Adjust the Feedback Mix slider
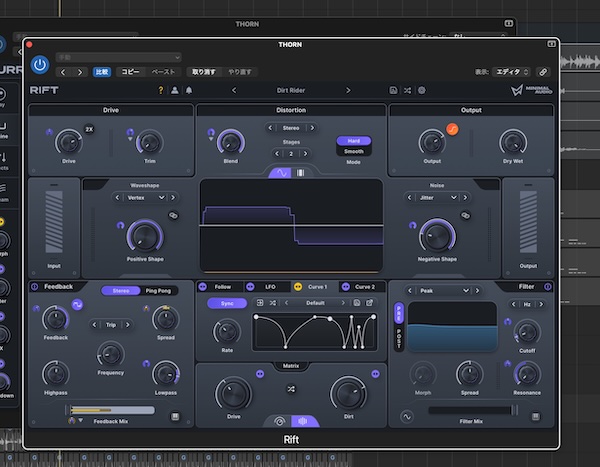600x467 pixels. tap(111, 410)
